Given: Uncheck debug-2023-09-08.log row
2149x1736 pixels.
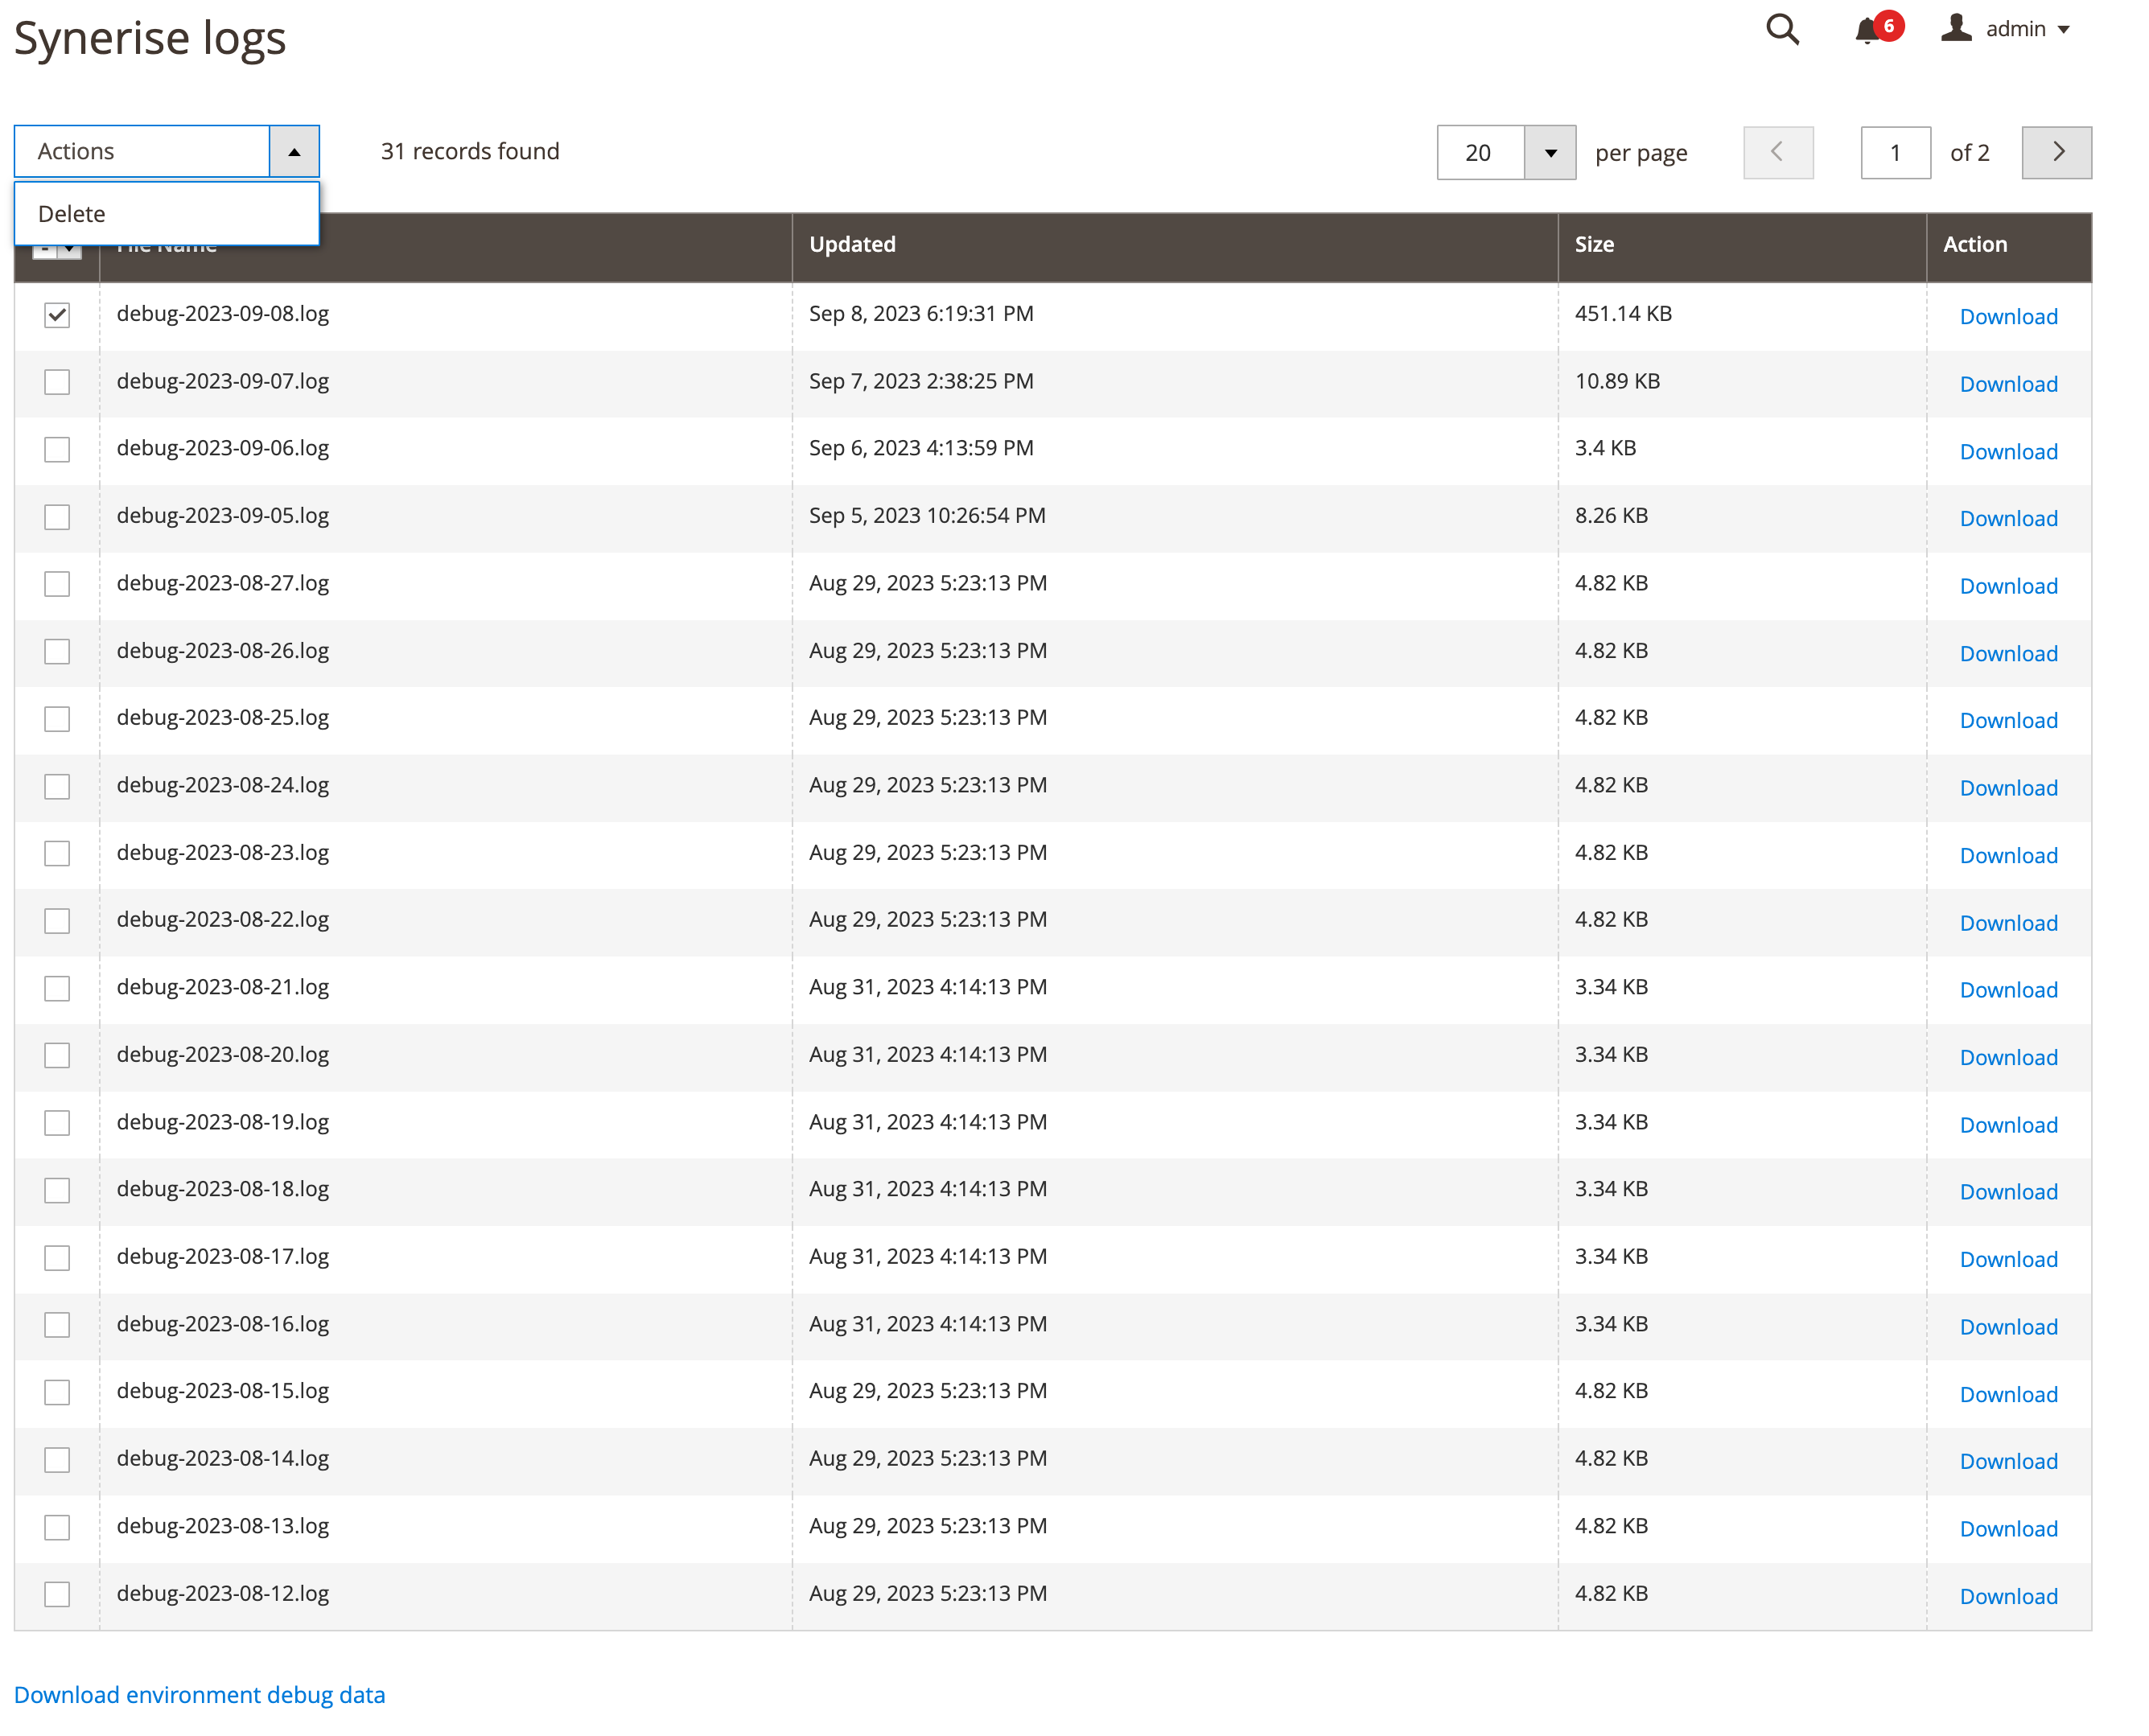Looking at the screenshot, I should coord(57,314).
